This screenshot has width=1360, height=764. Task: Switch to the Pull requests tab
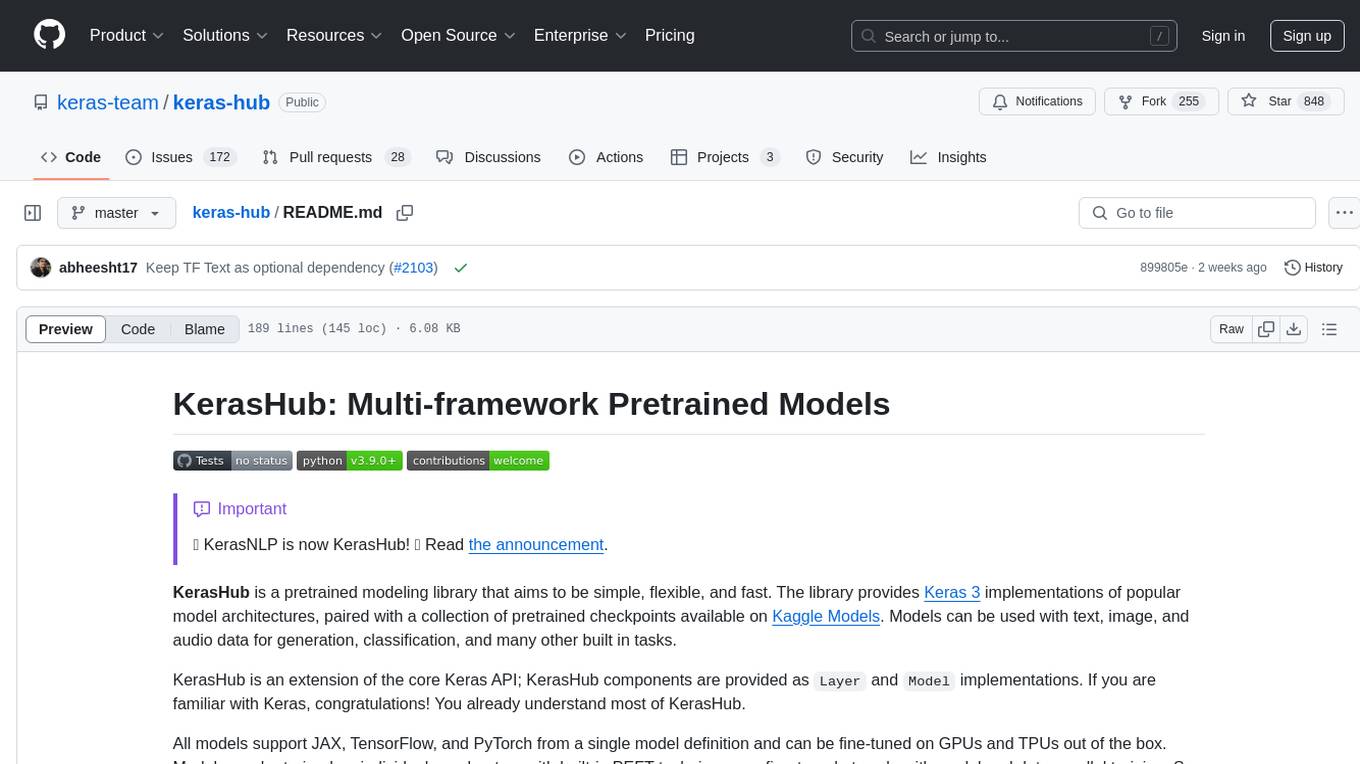pos(336,157)
